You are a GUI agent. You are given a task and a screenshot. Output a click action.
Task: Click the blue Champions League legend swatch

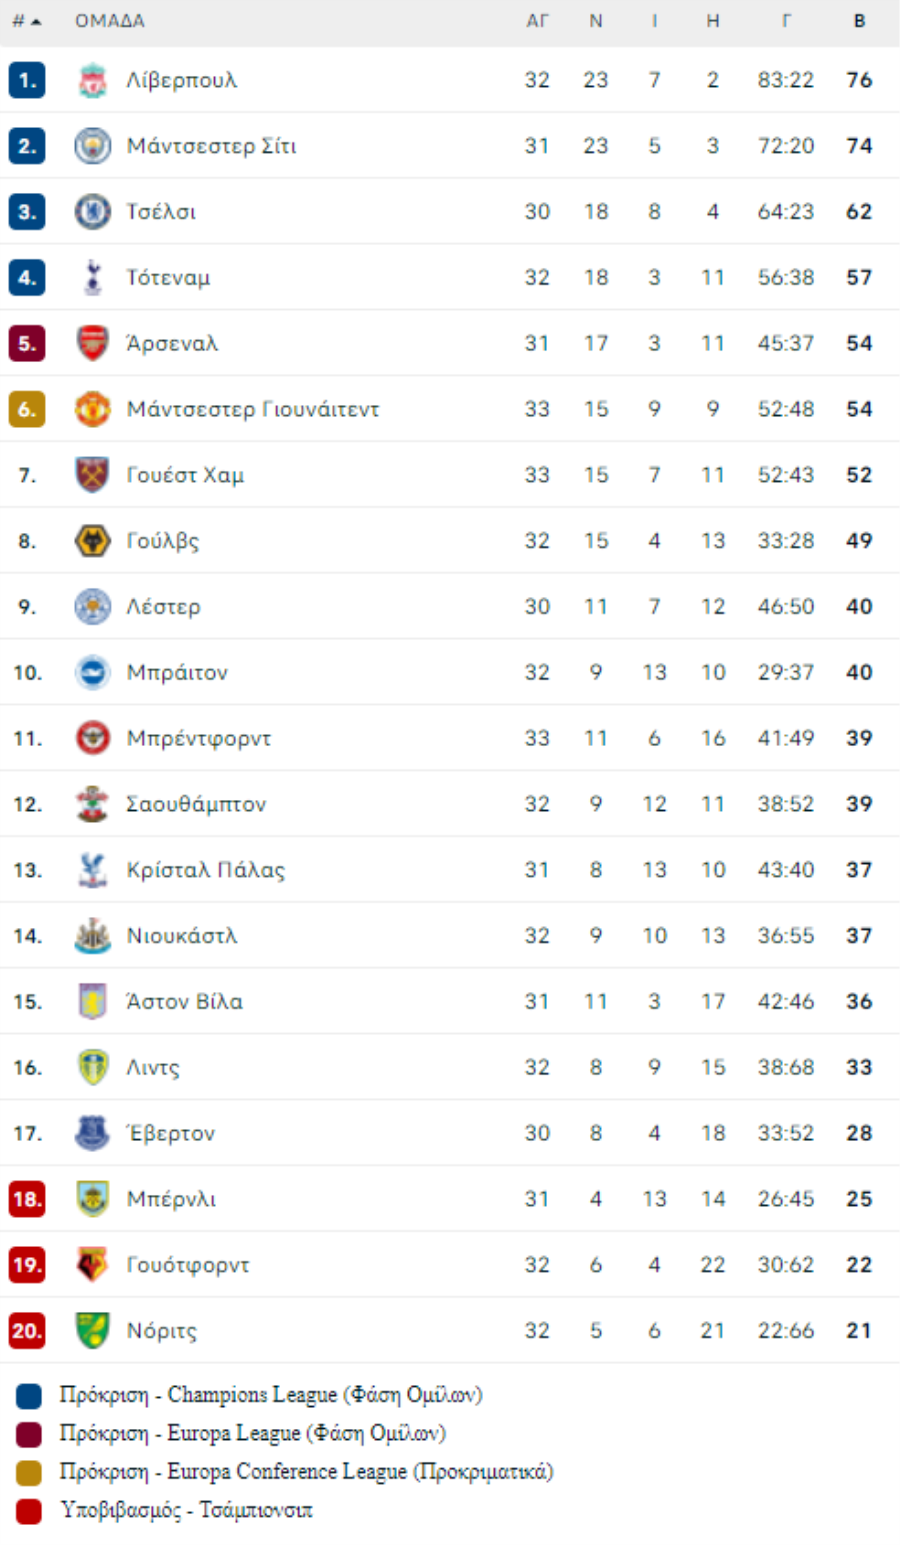pyautogui.click(x=29, y=1396)
